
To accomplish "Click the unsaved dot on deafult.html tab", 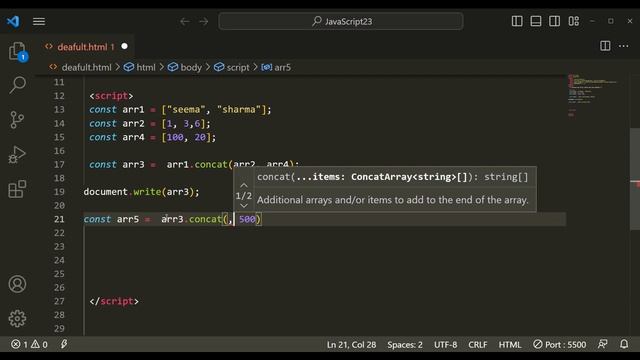I will [x=124, y=47].
